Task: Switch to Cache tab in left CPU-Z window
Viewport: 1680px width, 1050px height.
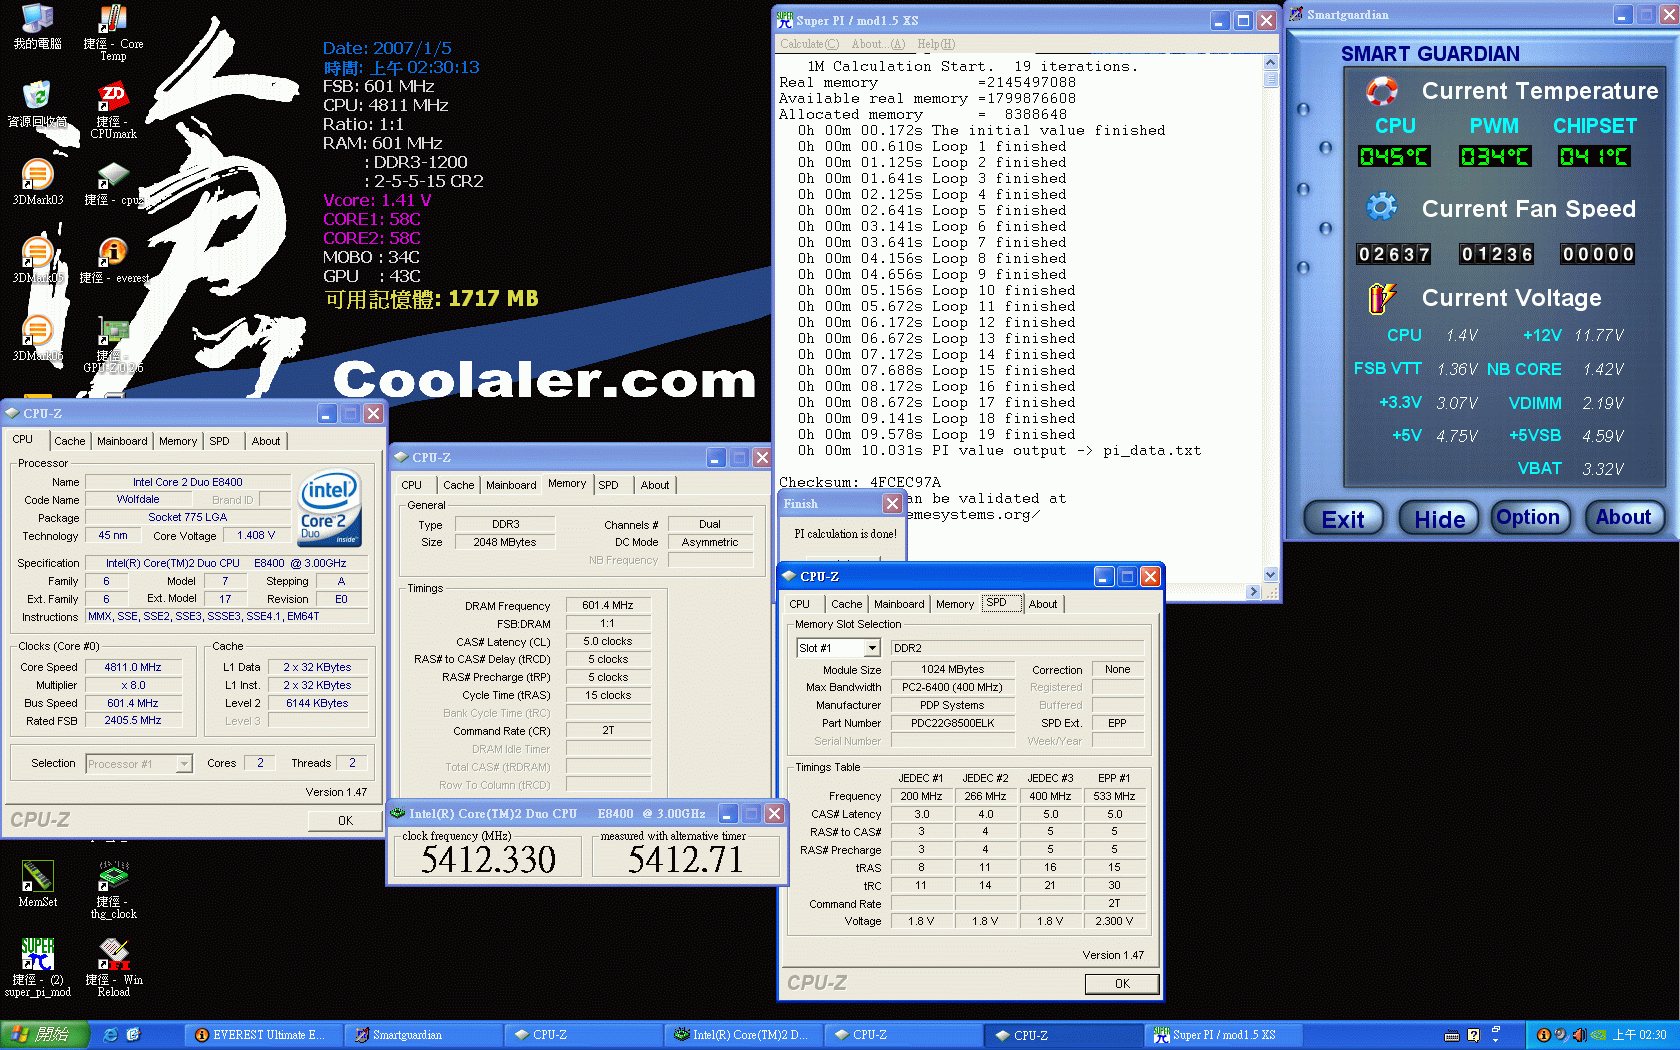Action: click(x=70, y=441)
